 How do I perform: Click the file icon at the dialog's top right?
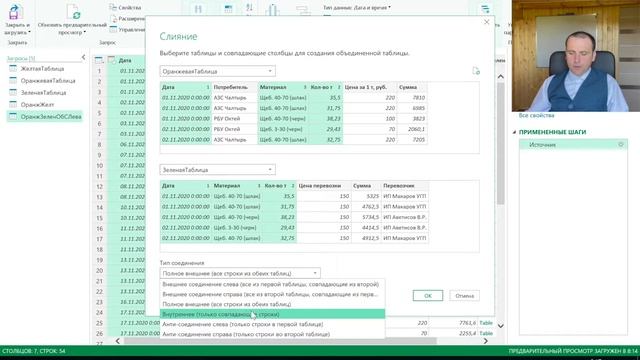pyautogui.click(x=476, y=71)
